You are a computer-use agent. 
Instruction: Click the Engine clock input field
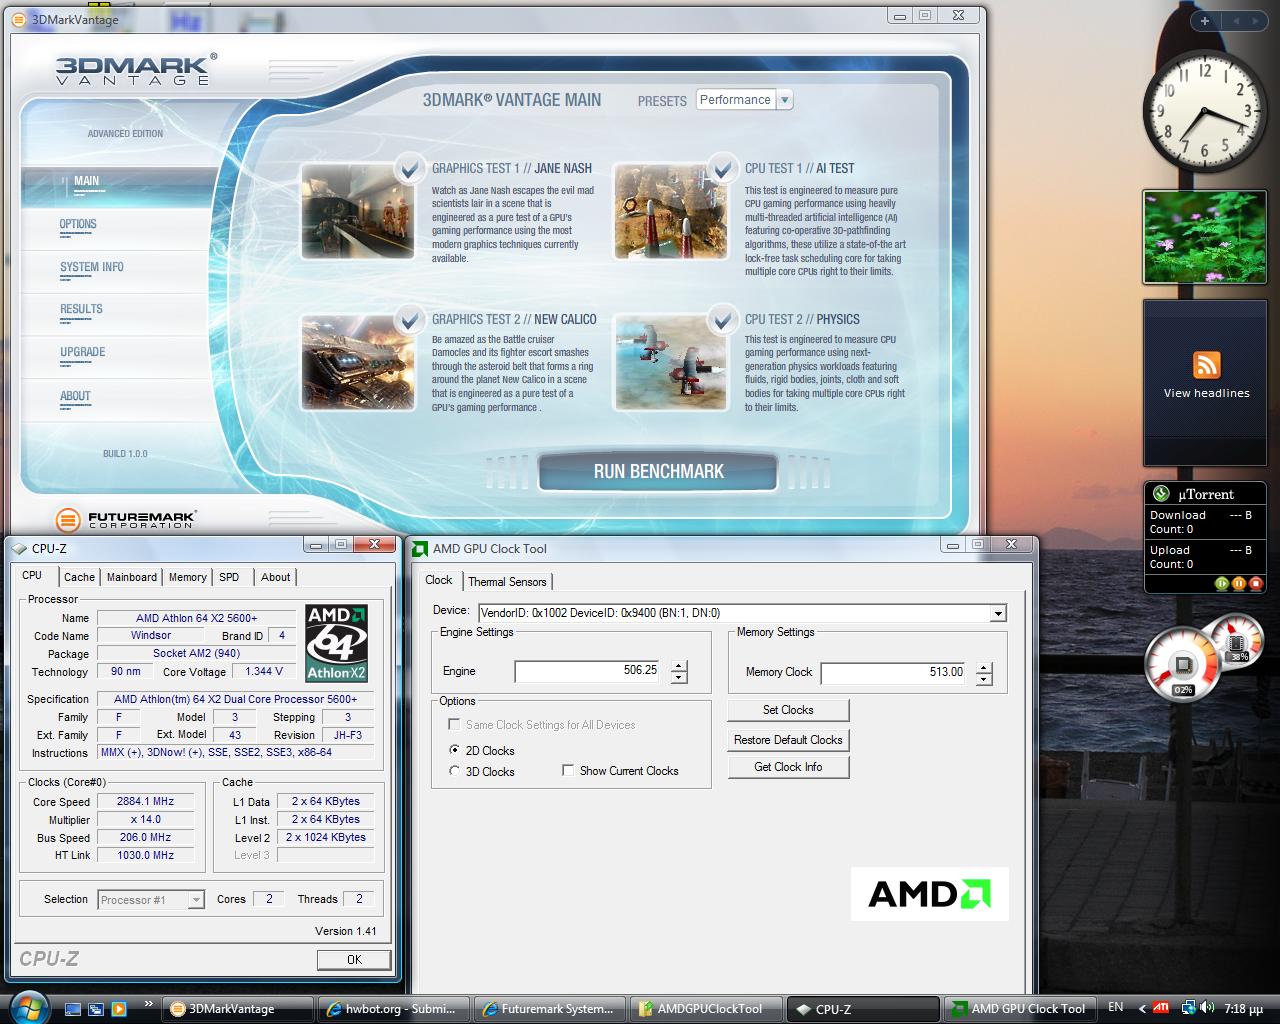click(x=588, y=671)
